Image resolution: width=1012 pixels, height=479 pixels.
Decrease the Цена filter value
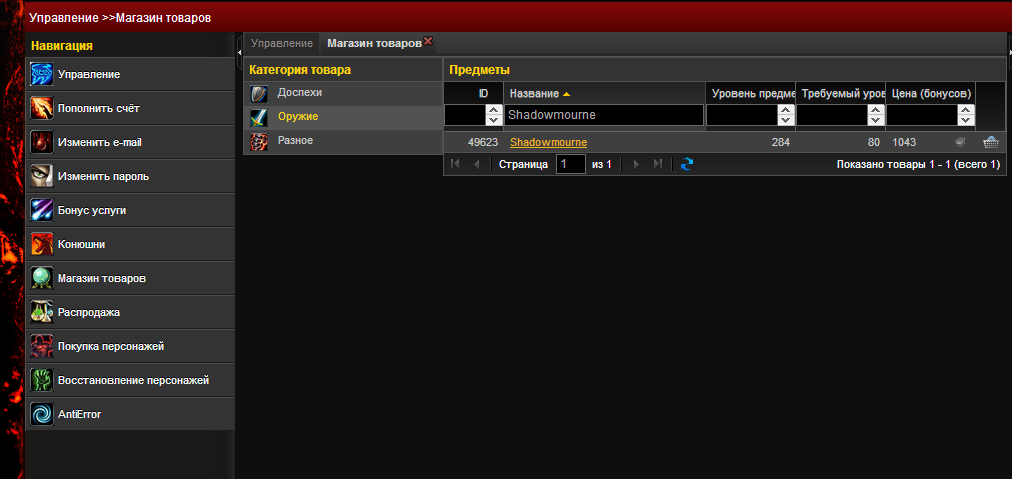(966, 121)
